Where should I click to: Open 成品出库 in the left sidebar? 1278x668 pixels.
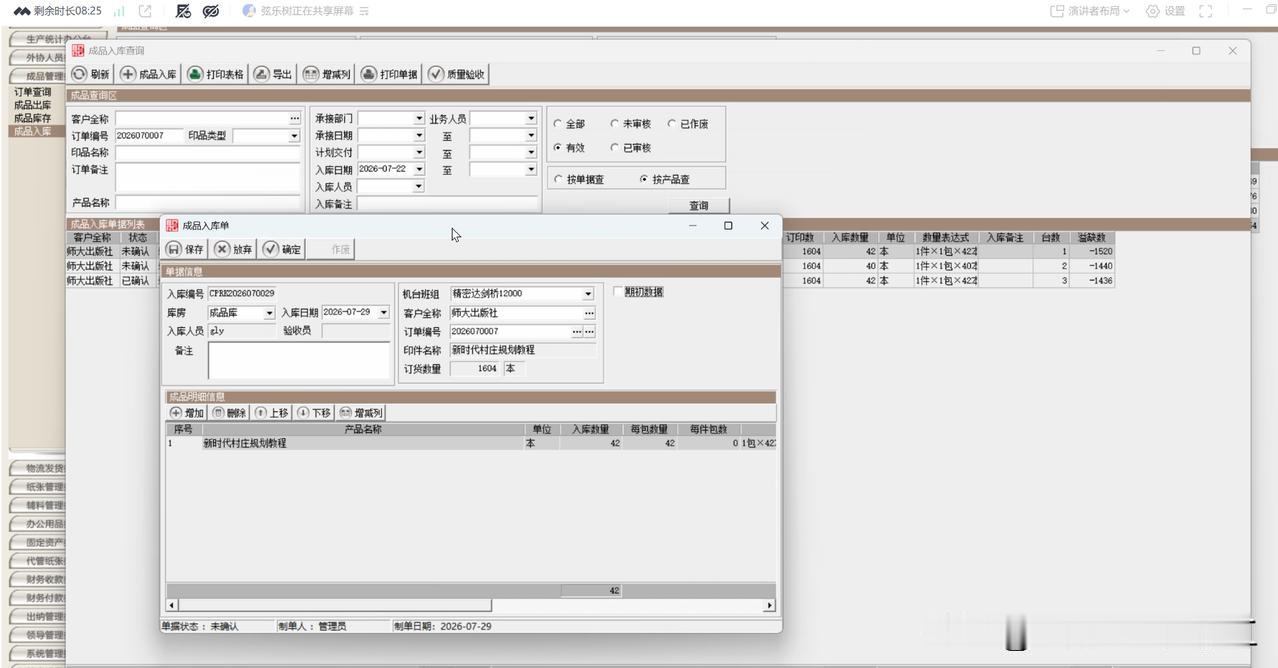(x=32, y=105)
